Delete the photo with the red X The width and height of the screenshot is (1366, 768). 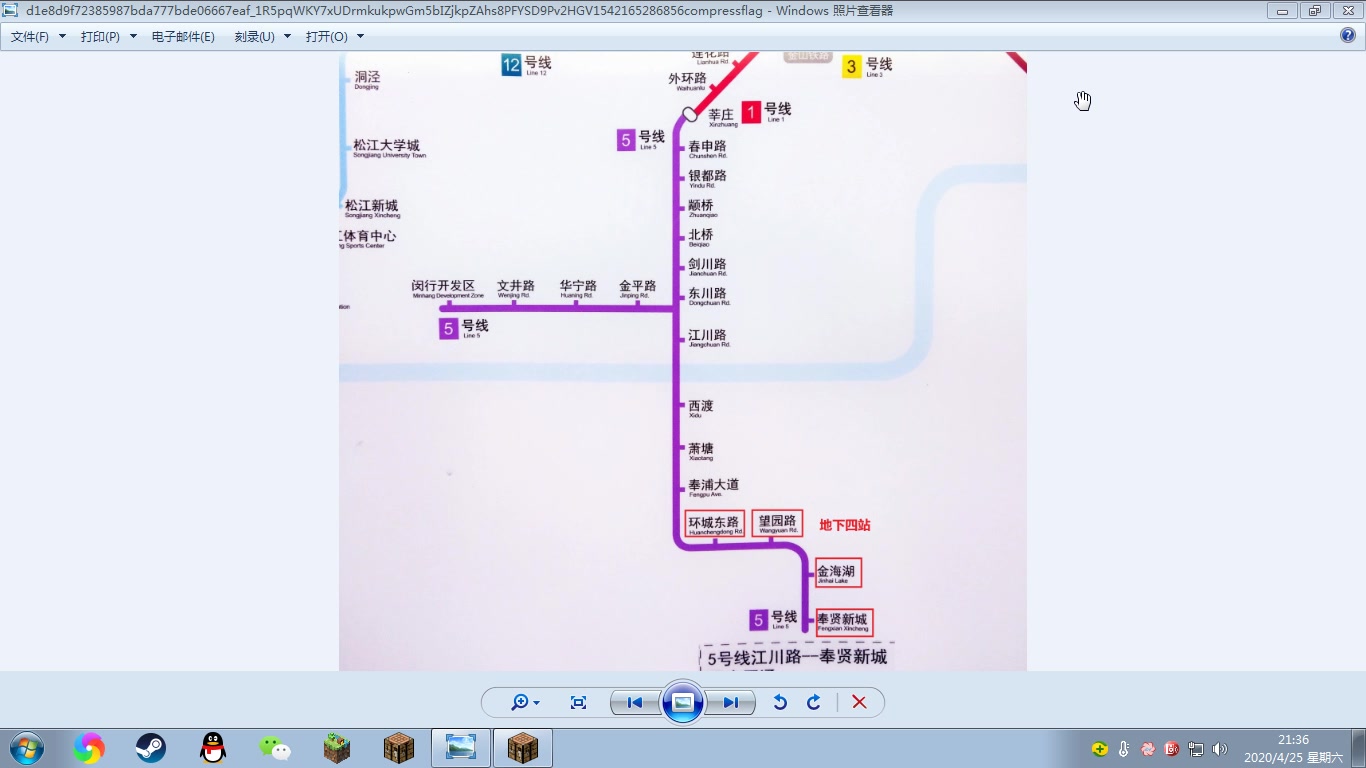point(859,703)
